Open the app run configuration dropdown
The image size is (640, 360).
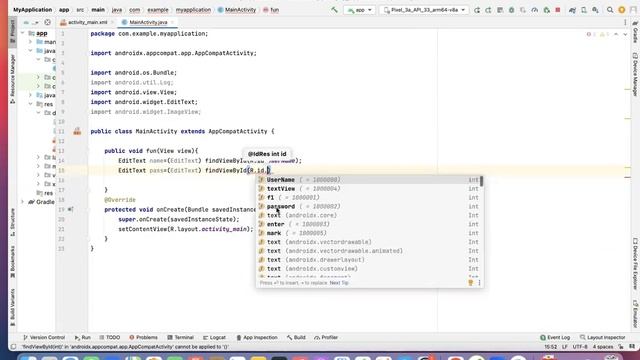pyautogui.click(x=360, y=10)
